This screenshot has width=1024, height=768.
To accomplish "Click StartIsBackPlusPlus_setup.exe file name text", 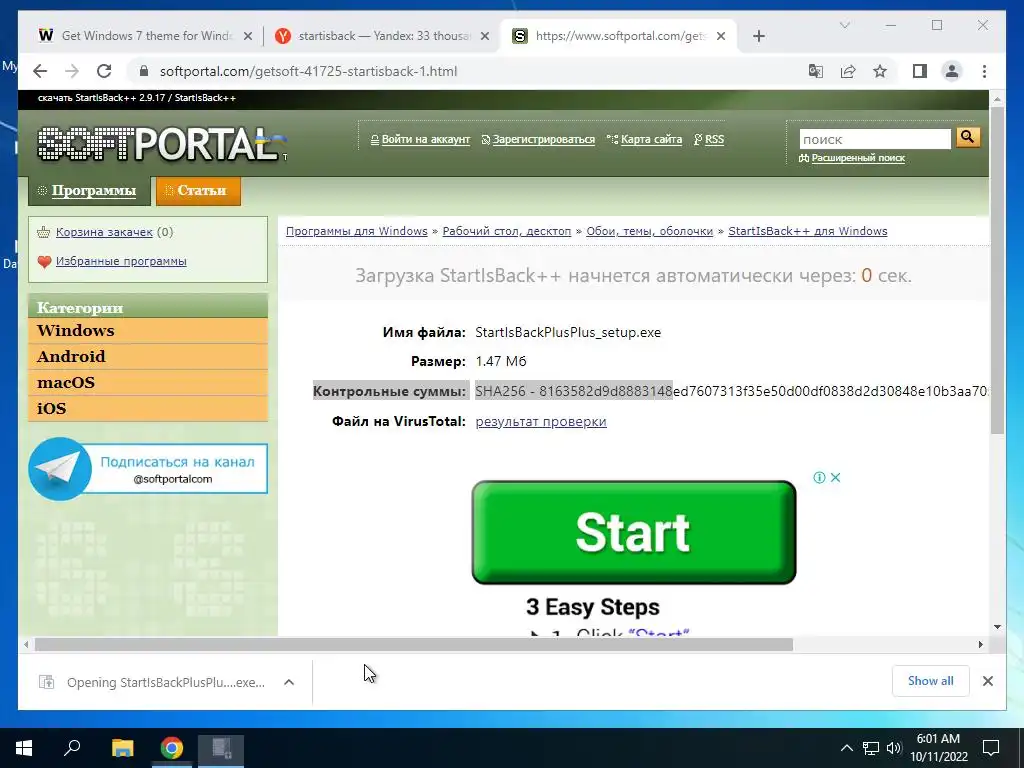I will pos(568,332).
